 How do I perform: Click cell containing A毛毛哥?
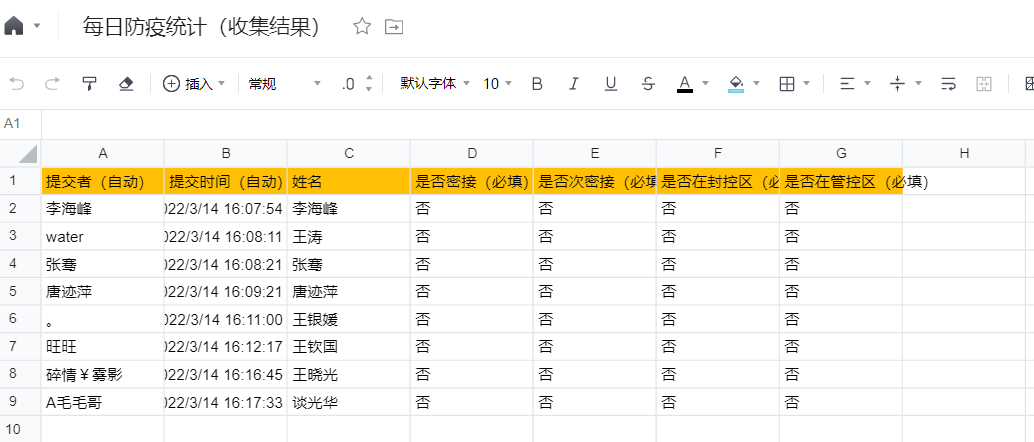pos(103,402)
